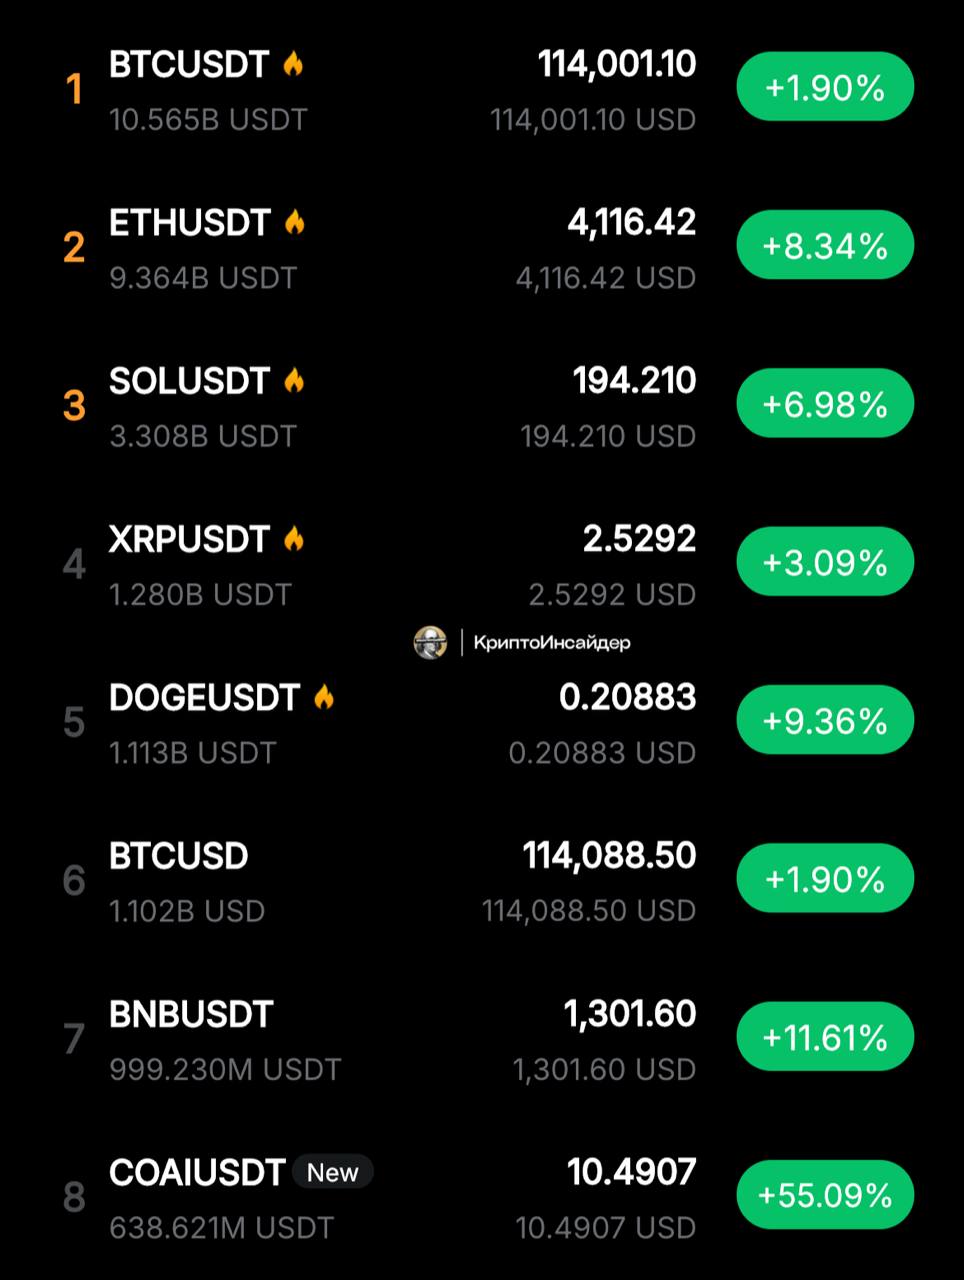
Task: Tap the +3.09% change badge for XRPUSDT
Action: (825, 563)
